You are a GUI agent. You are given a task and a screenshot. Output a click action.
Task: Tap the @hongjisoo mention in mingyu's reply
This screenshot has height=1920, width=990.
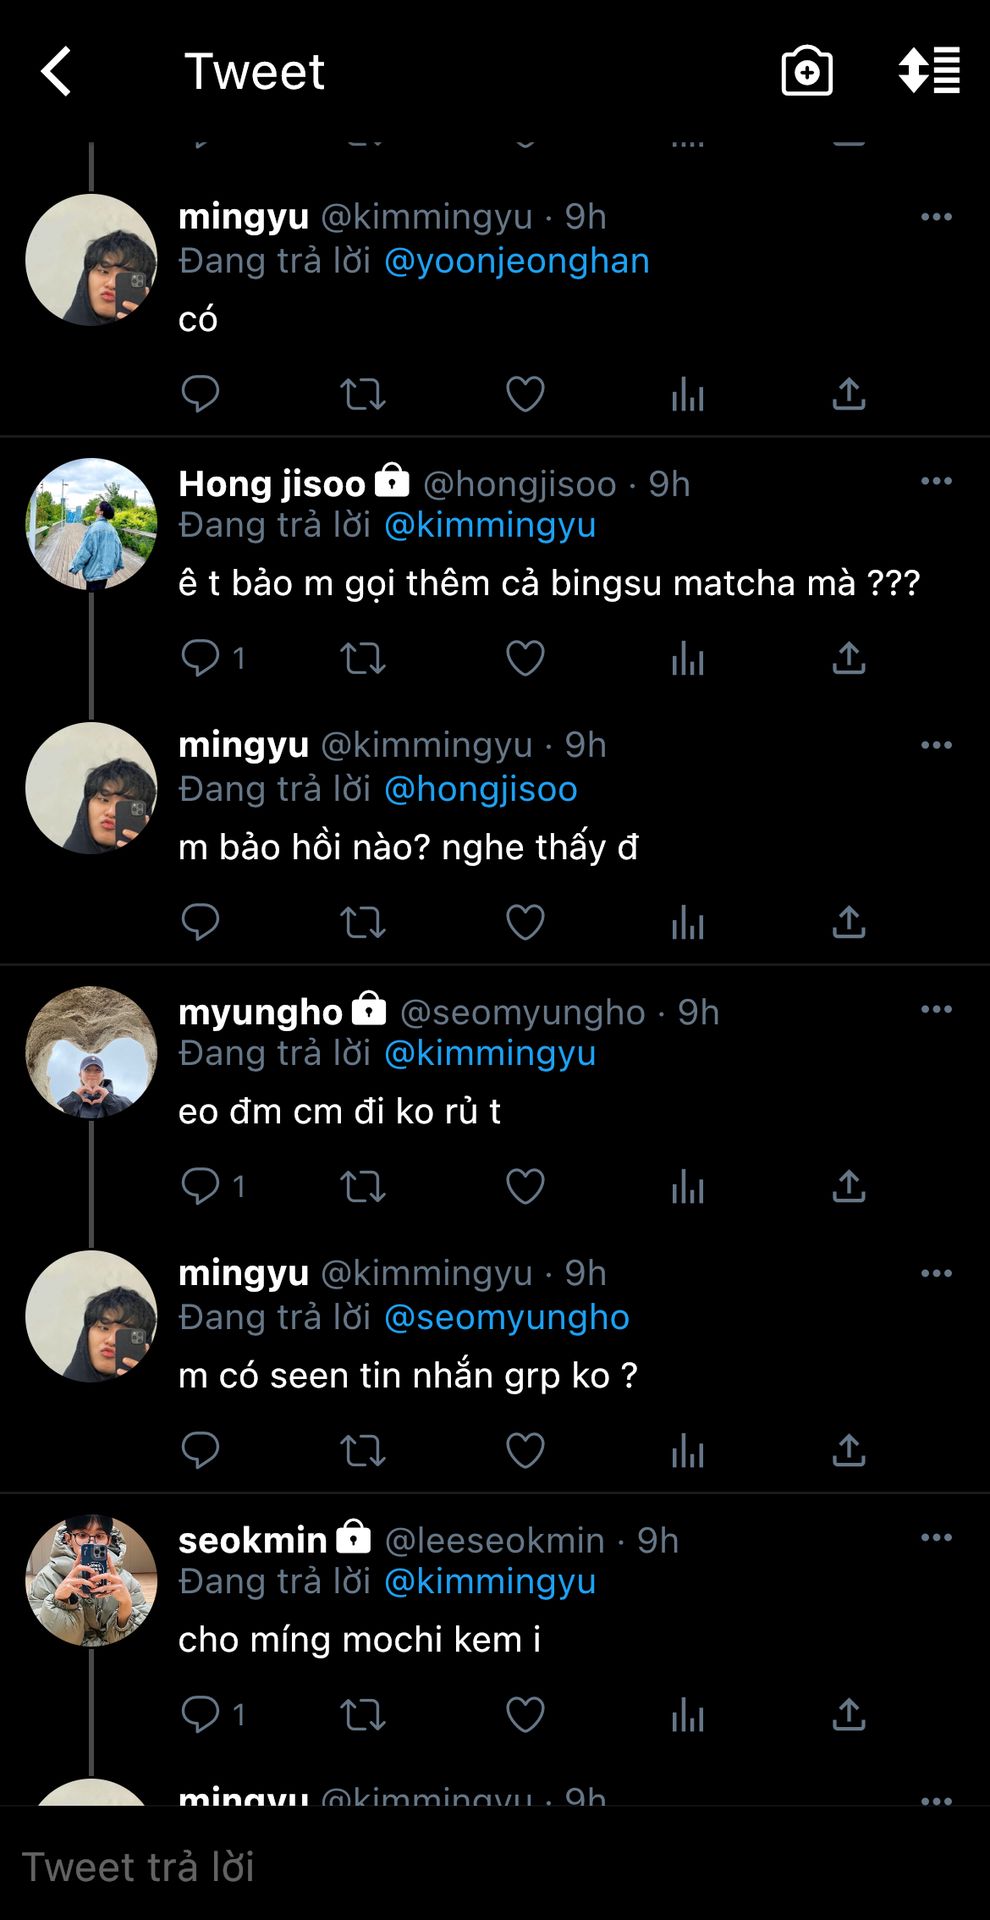coord(481,789)
